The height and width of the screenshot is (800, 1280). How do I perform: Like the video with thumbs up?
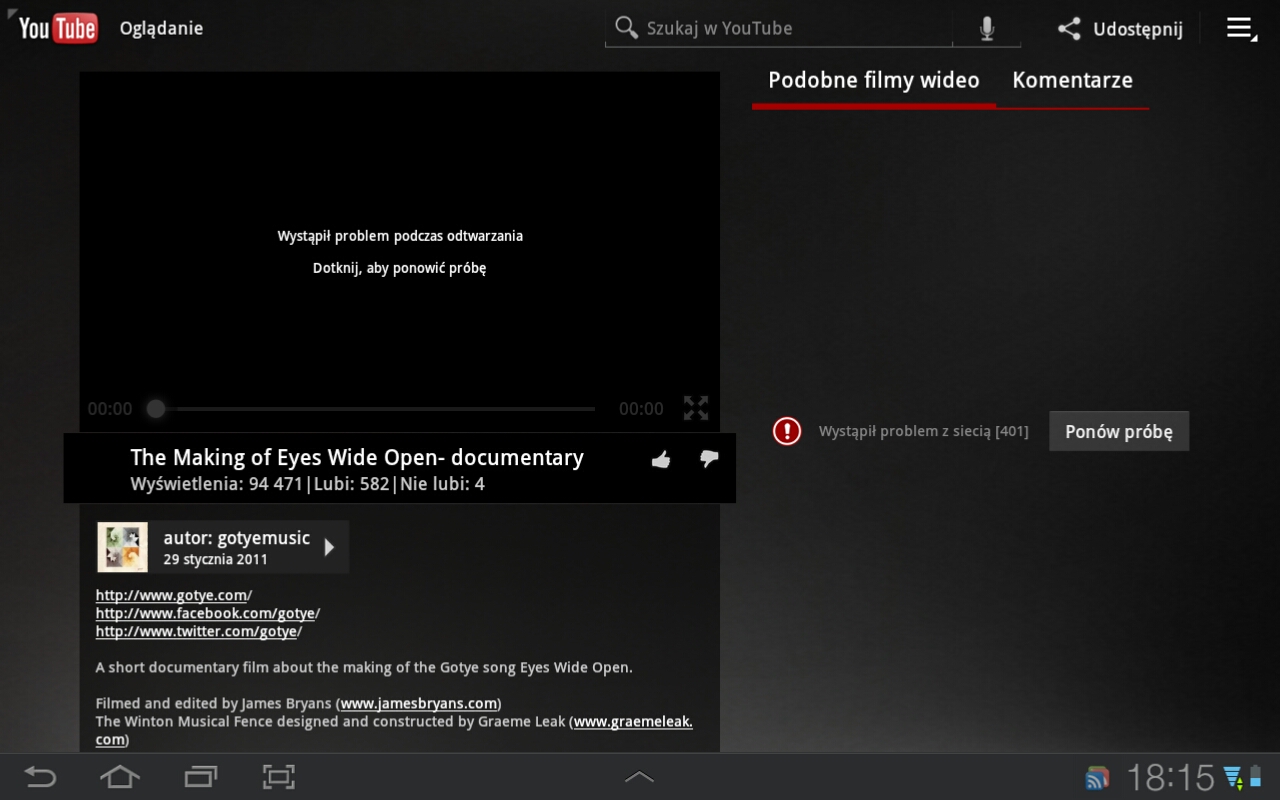[661, 459]
